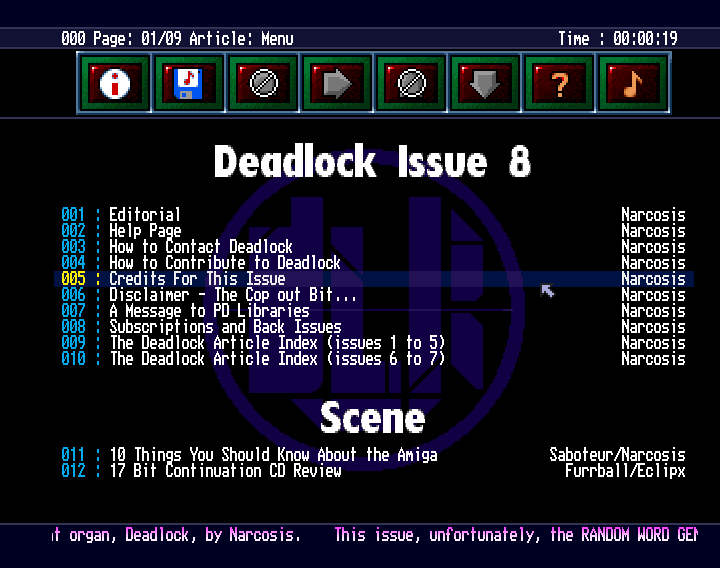Go to next page with right arrow
The height and width of the screenshot is (568, 720).
point(337,83)
